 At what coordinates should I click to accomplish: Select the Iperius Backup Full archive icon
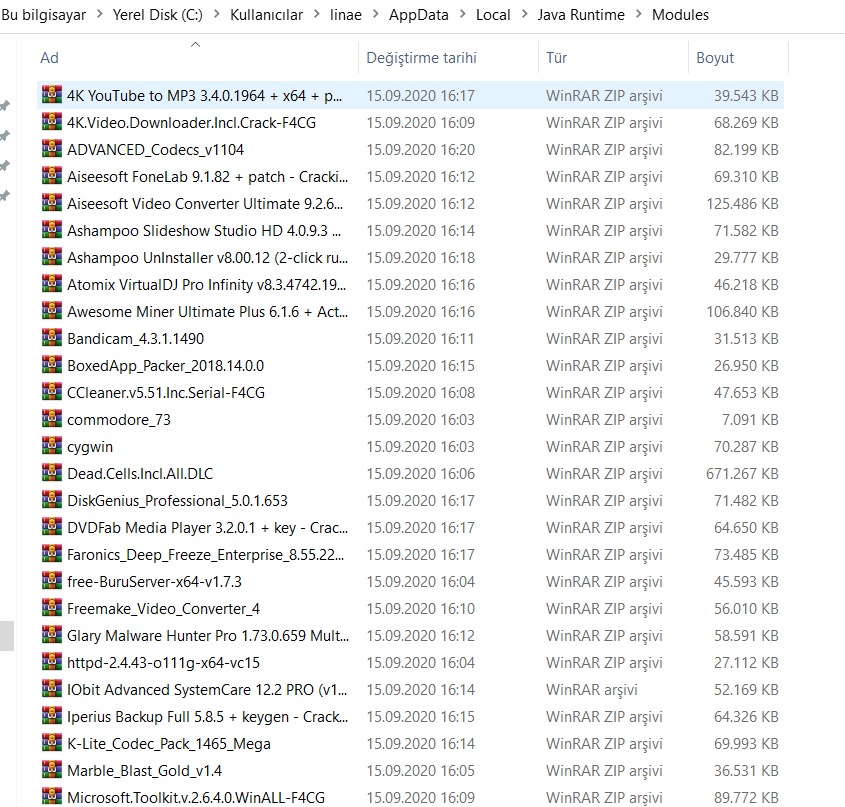point(52,716)
